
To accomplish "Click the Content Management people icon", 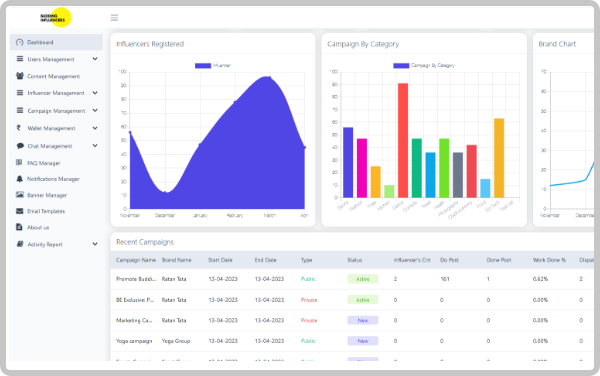I will (20, 76).
